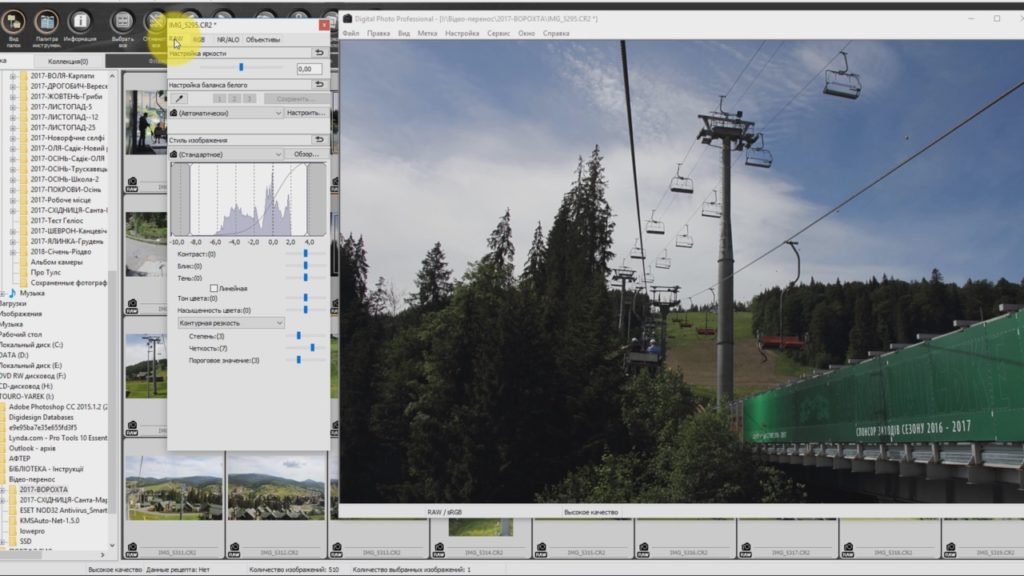The height and width of the screenshot is (576, 1024).
Task: Toggle the tool palette toolbar icon
Action: [x=46, y=24]
